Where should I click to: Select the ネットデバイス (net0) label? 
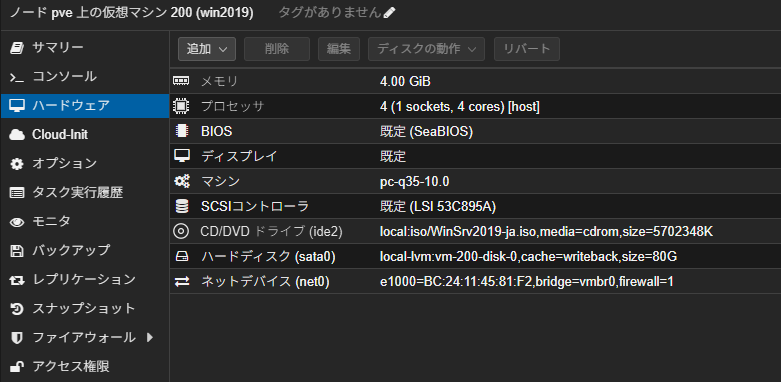point(265,282)
